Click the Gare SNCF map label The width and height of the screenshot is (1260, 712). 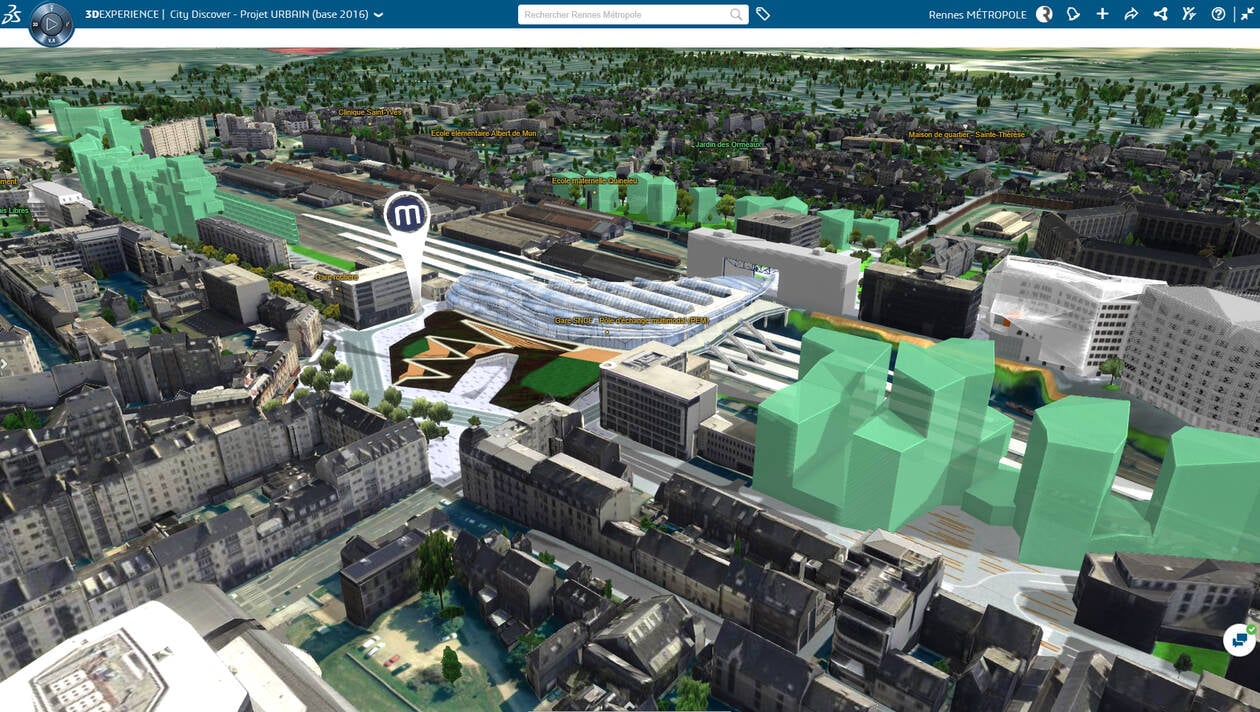tap(574, 321)
